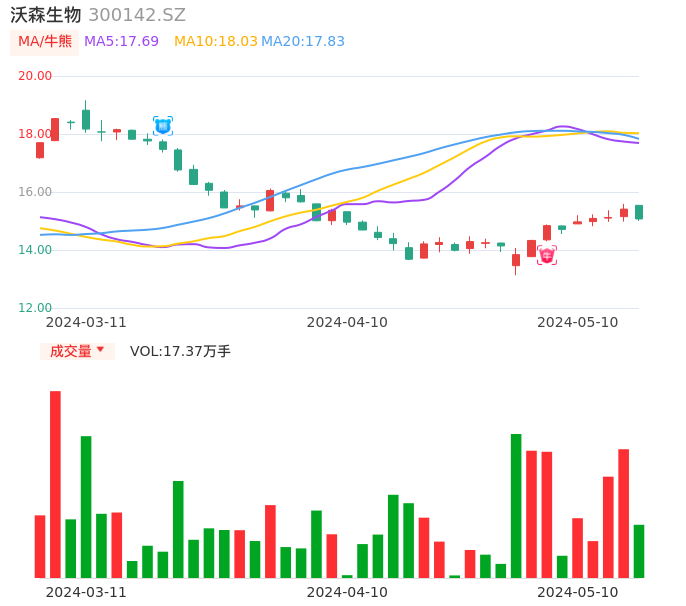Click the pink bull marker icon

pyautogui.click(x=547, y=255)
